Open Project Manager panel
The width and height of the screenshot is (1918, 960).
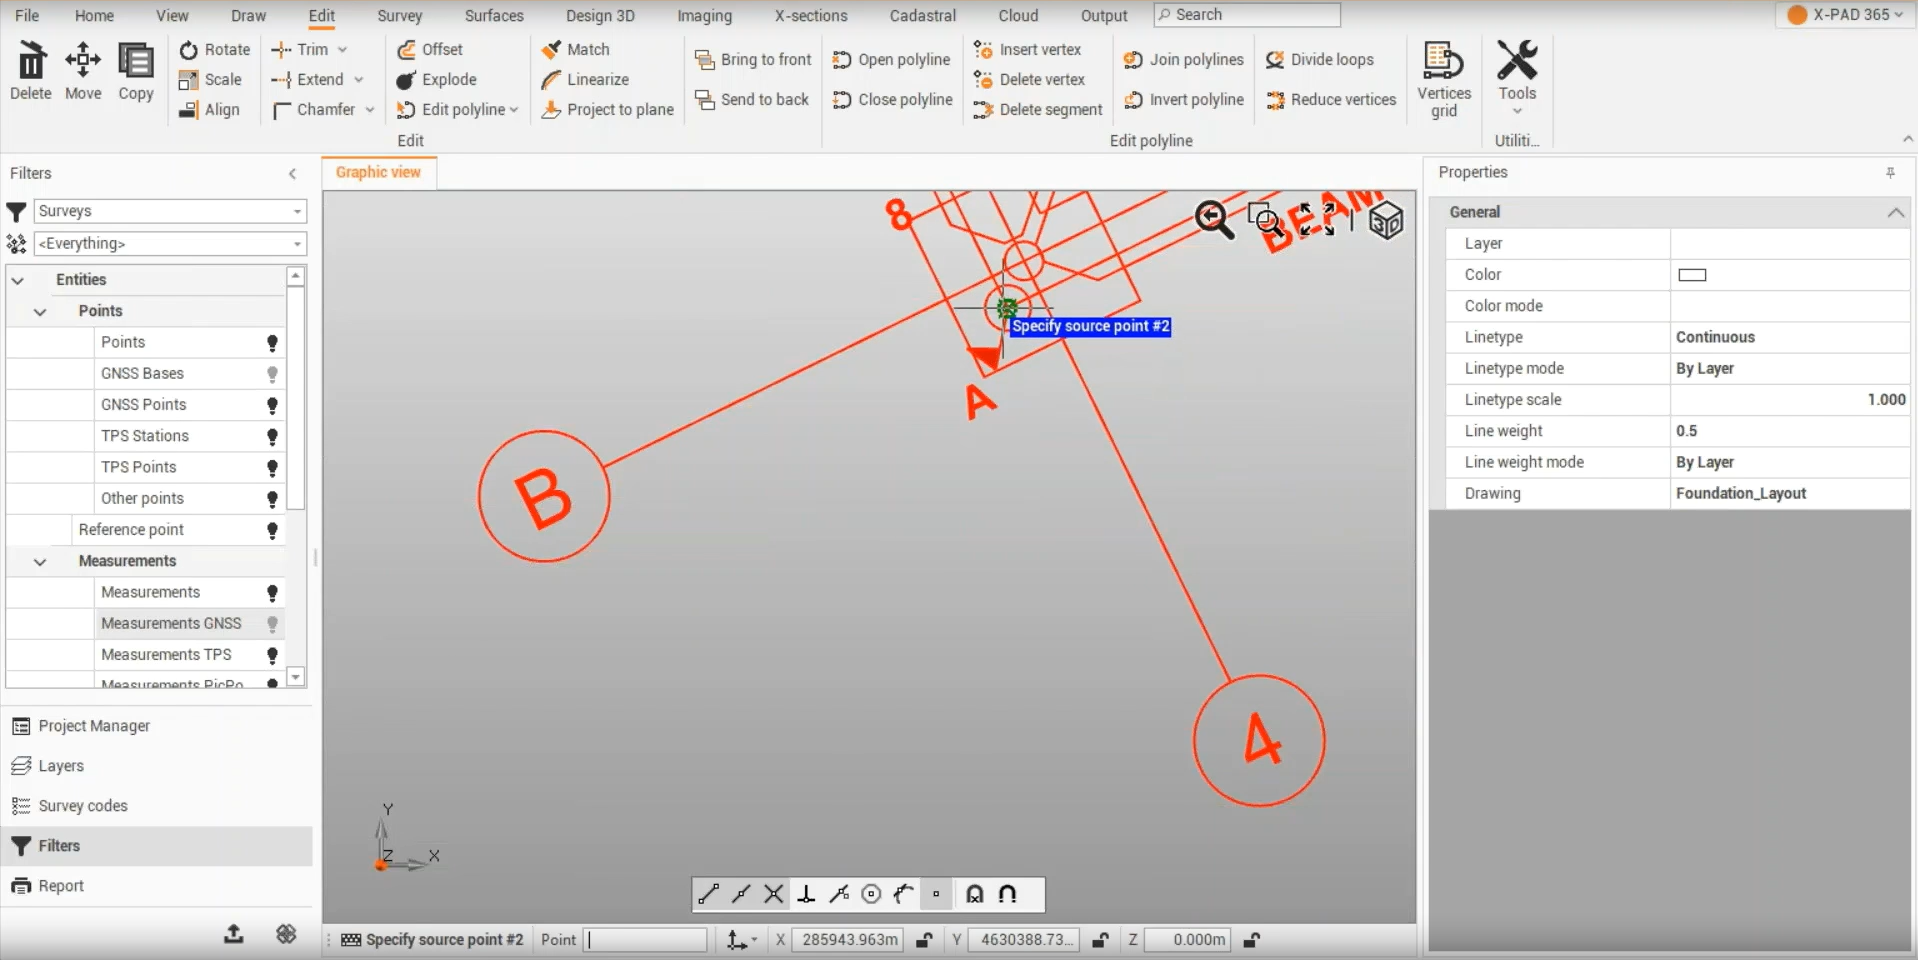tap(94, 726)
